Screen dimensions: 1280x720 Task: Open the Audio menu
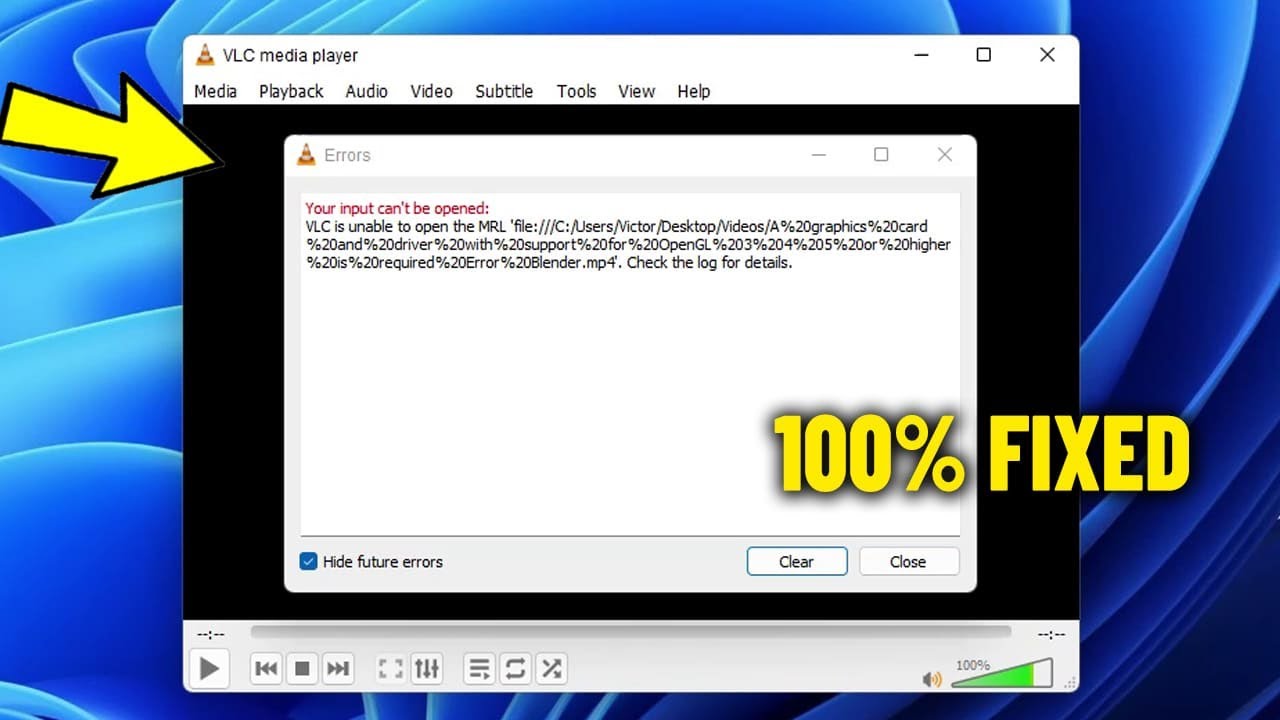[366, 91]
